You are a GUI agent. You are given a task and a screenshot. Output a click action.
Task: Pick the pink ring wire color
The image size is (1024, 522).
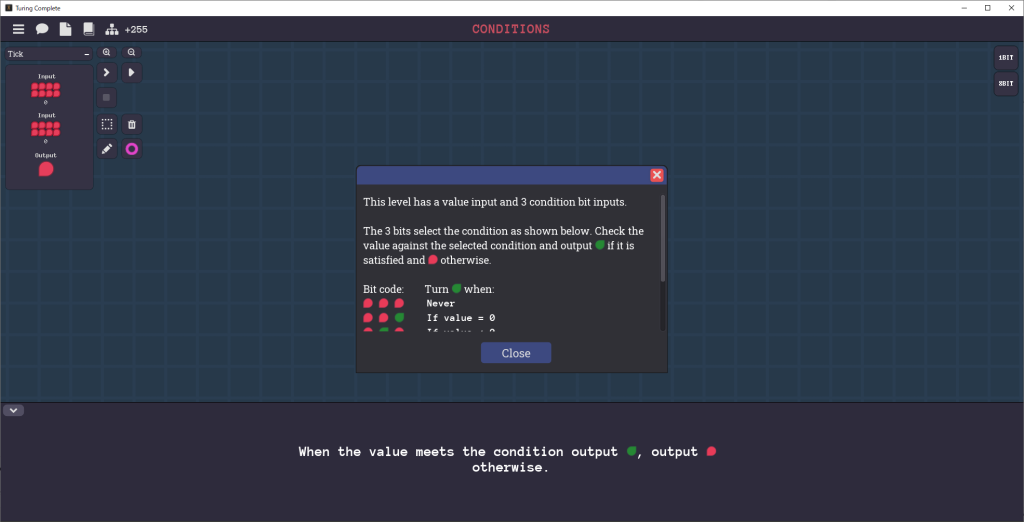point(131,149)
